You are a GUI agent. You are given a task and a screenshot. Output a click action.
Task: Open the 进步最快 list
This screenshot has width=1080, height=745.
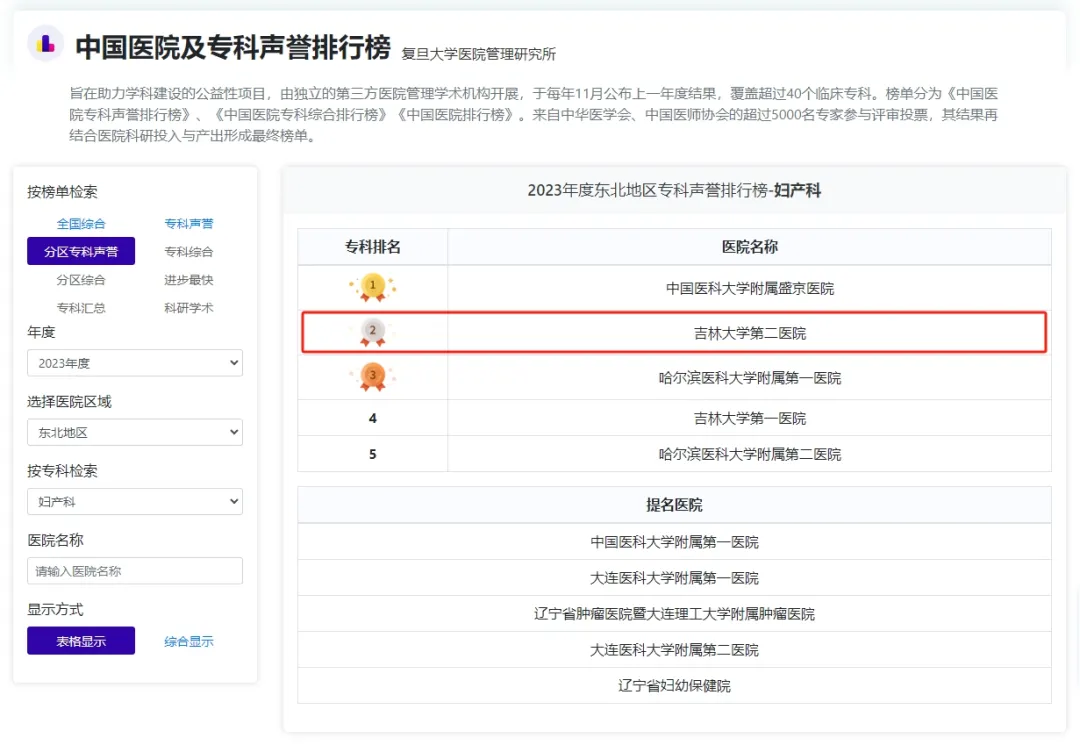[x=189, y=280]
